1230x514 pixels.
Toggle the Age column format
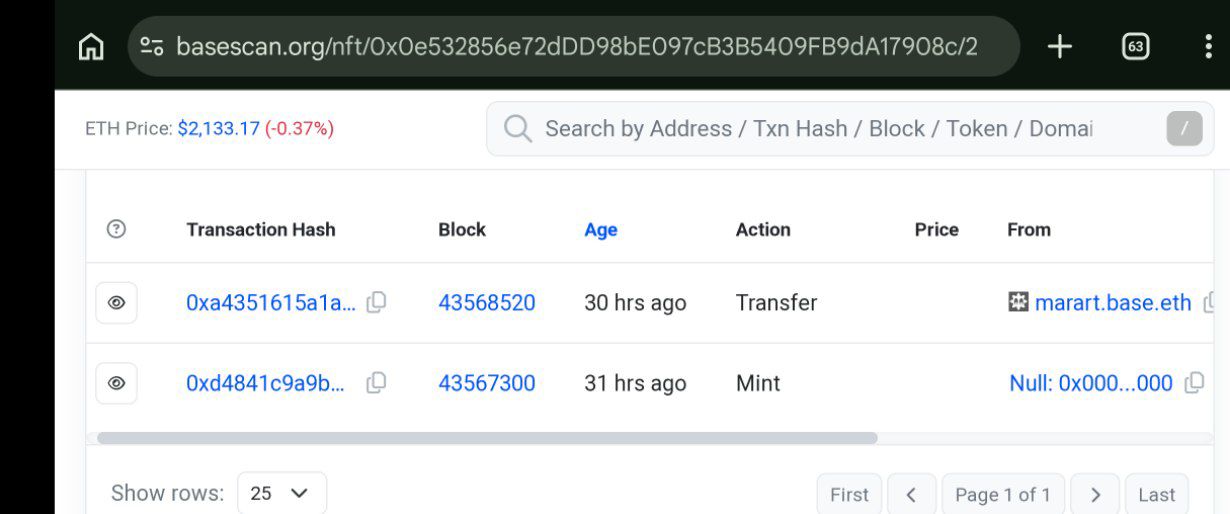tap(600, 229)
